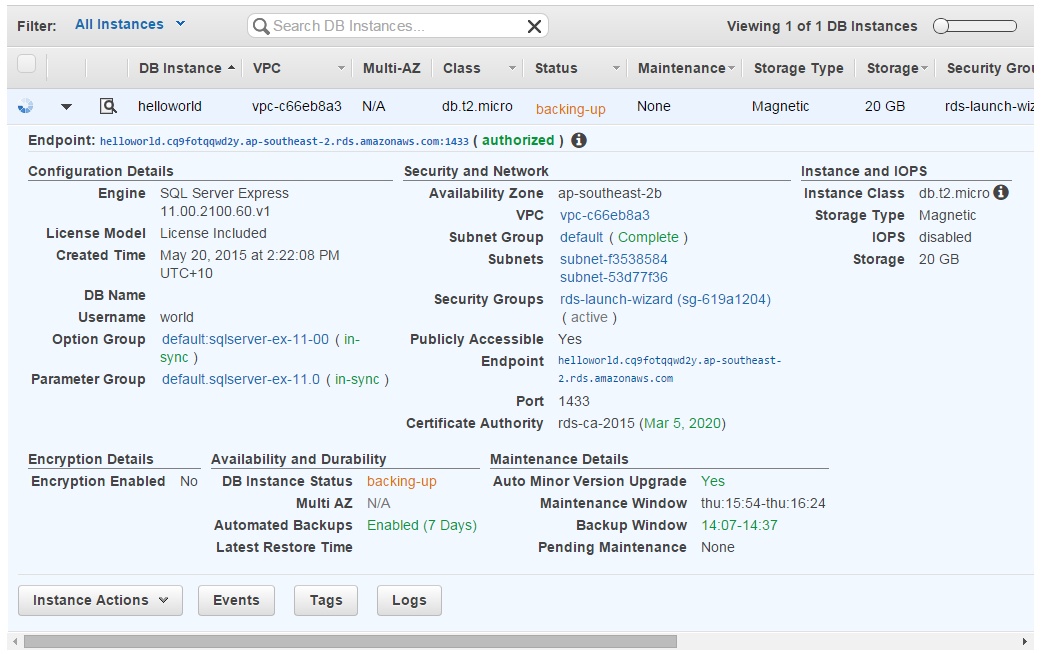Tick the select-all instances checkbox
Image resolution: width=1041 pixels, height=654 pixels.
(27, 64)
